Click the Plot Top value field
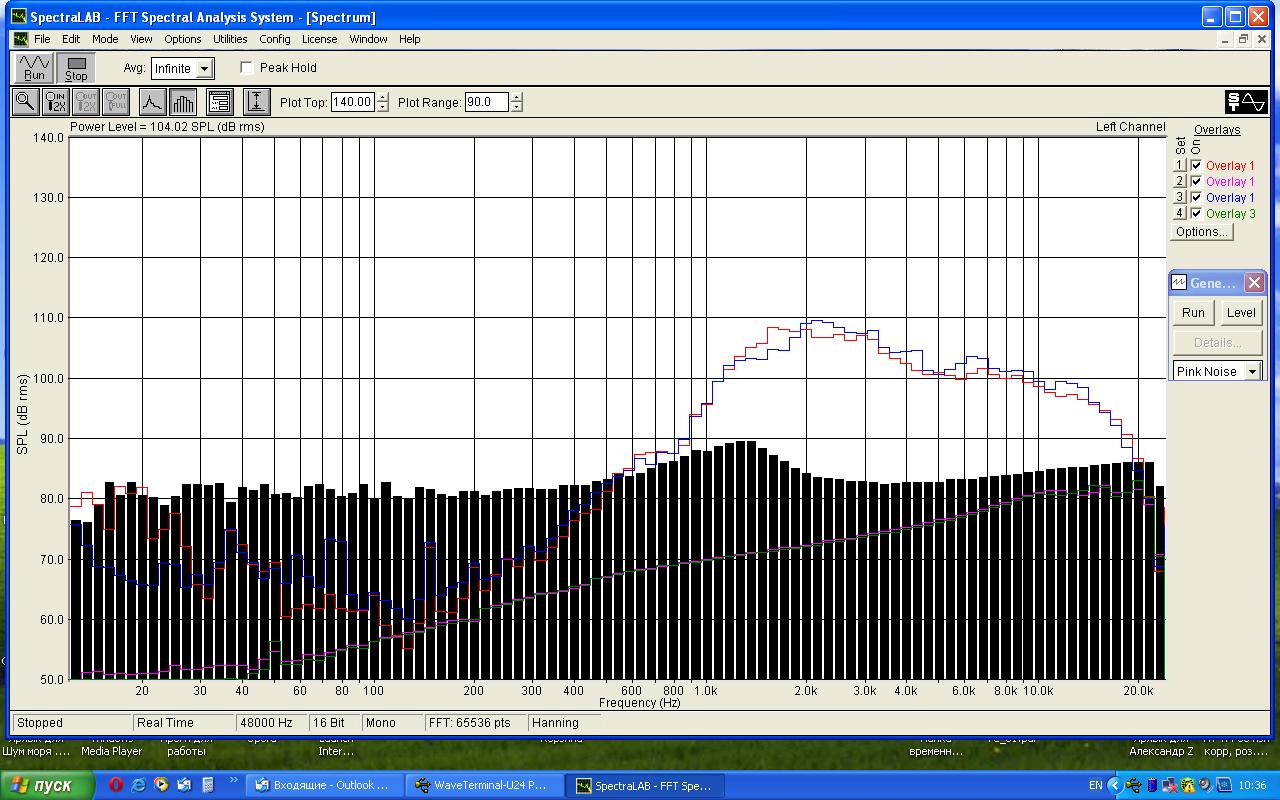Viewport: 1280px width, 800px height. tap(353, 102)
